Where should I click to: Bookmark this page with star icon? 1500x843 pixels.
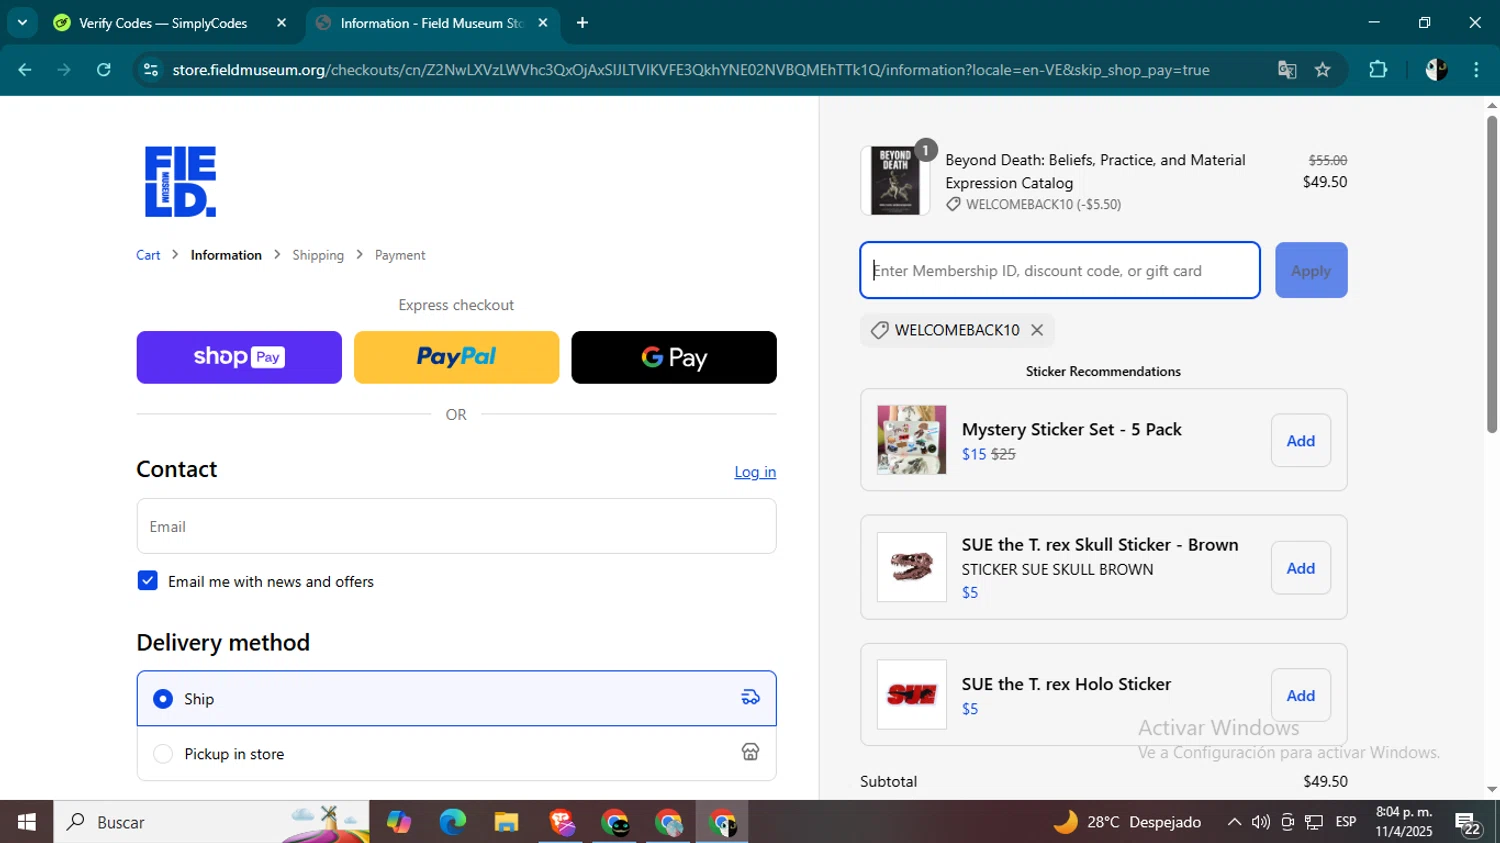pyautogui.click(x=1323, y=70)
